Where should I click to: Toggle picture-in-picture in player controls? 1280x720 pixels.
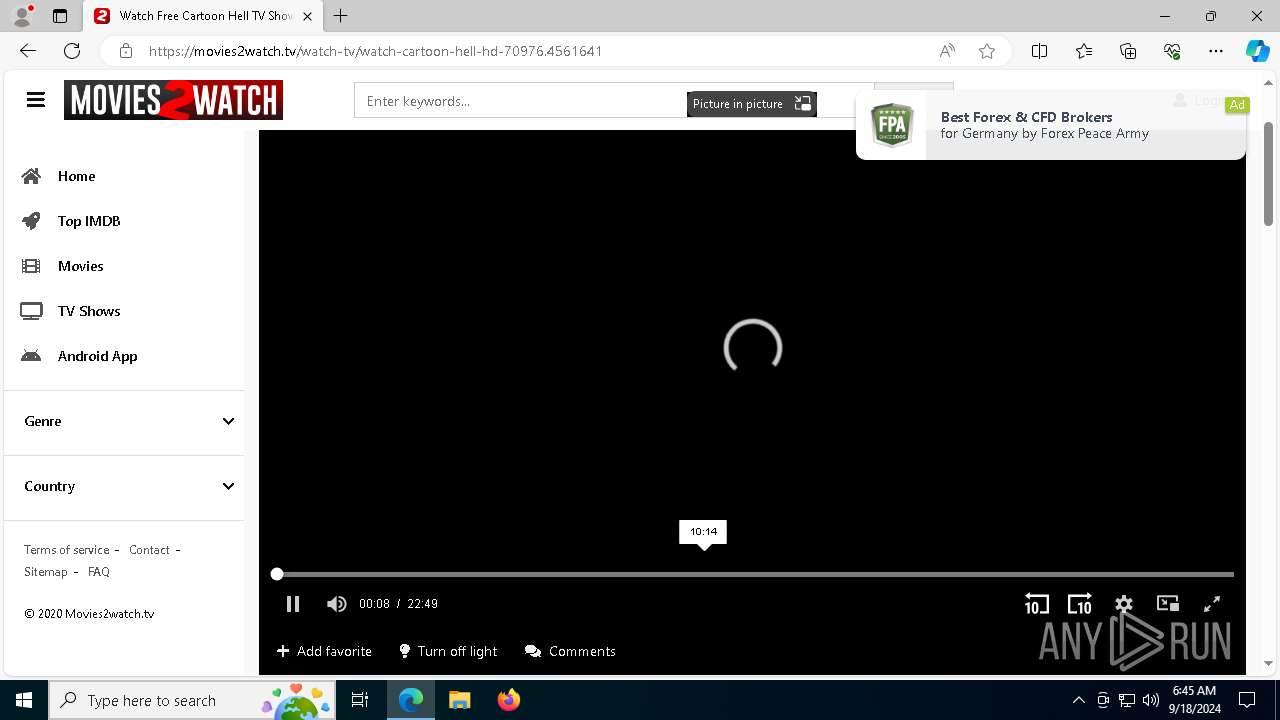coord(1168,603)
